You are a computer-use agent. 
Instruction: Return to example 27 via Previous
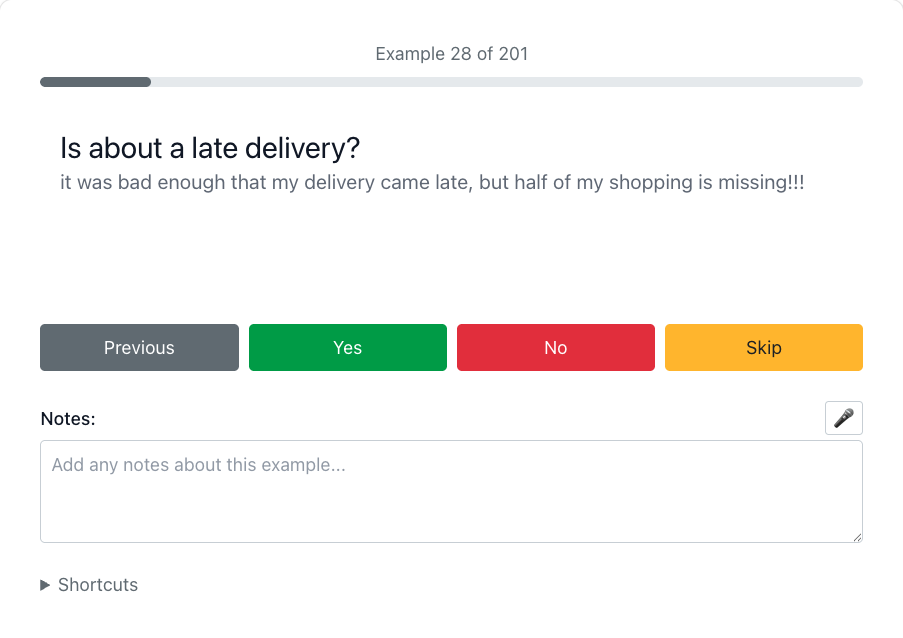139,348
